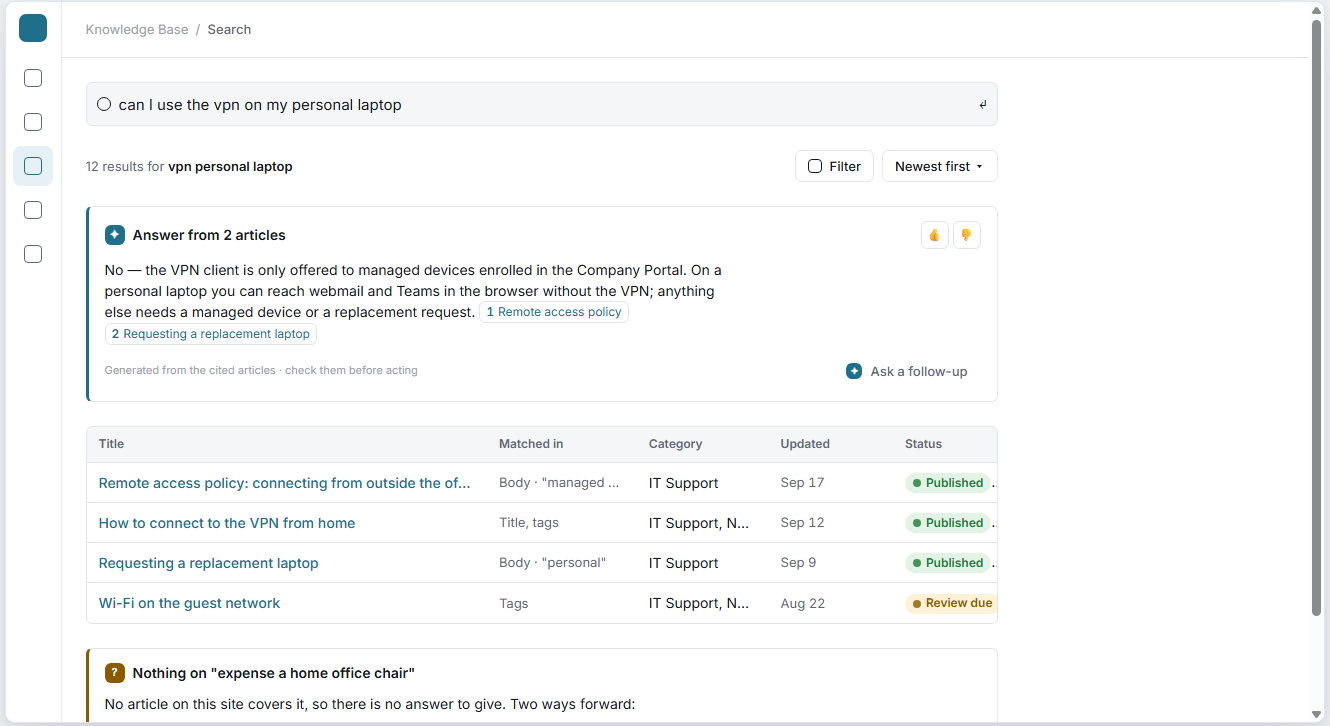
Task: Click the Aug 22 updated date
Action: click(804, 603)
